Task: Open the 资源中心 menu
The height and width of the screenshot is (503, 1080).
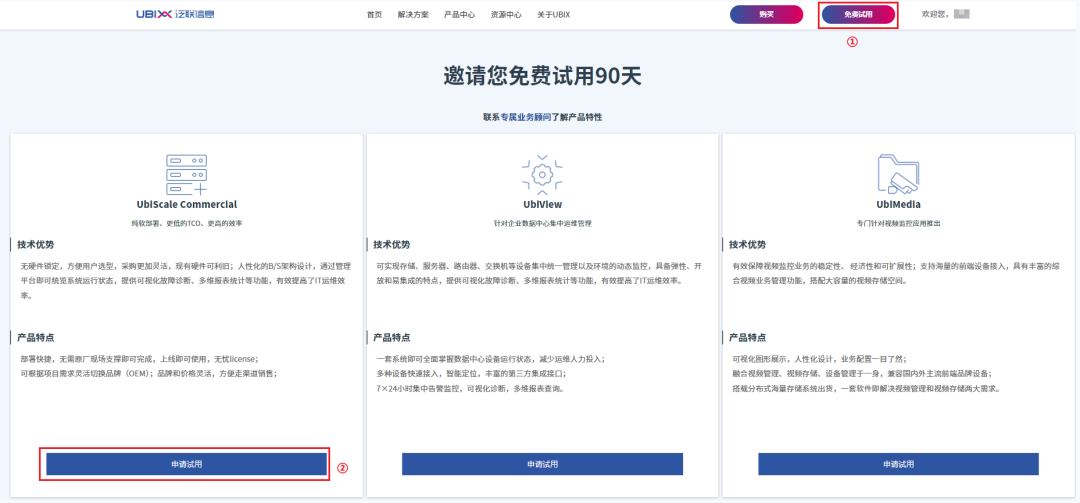Action: pyautogui.click(x=506, y=14)
